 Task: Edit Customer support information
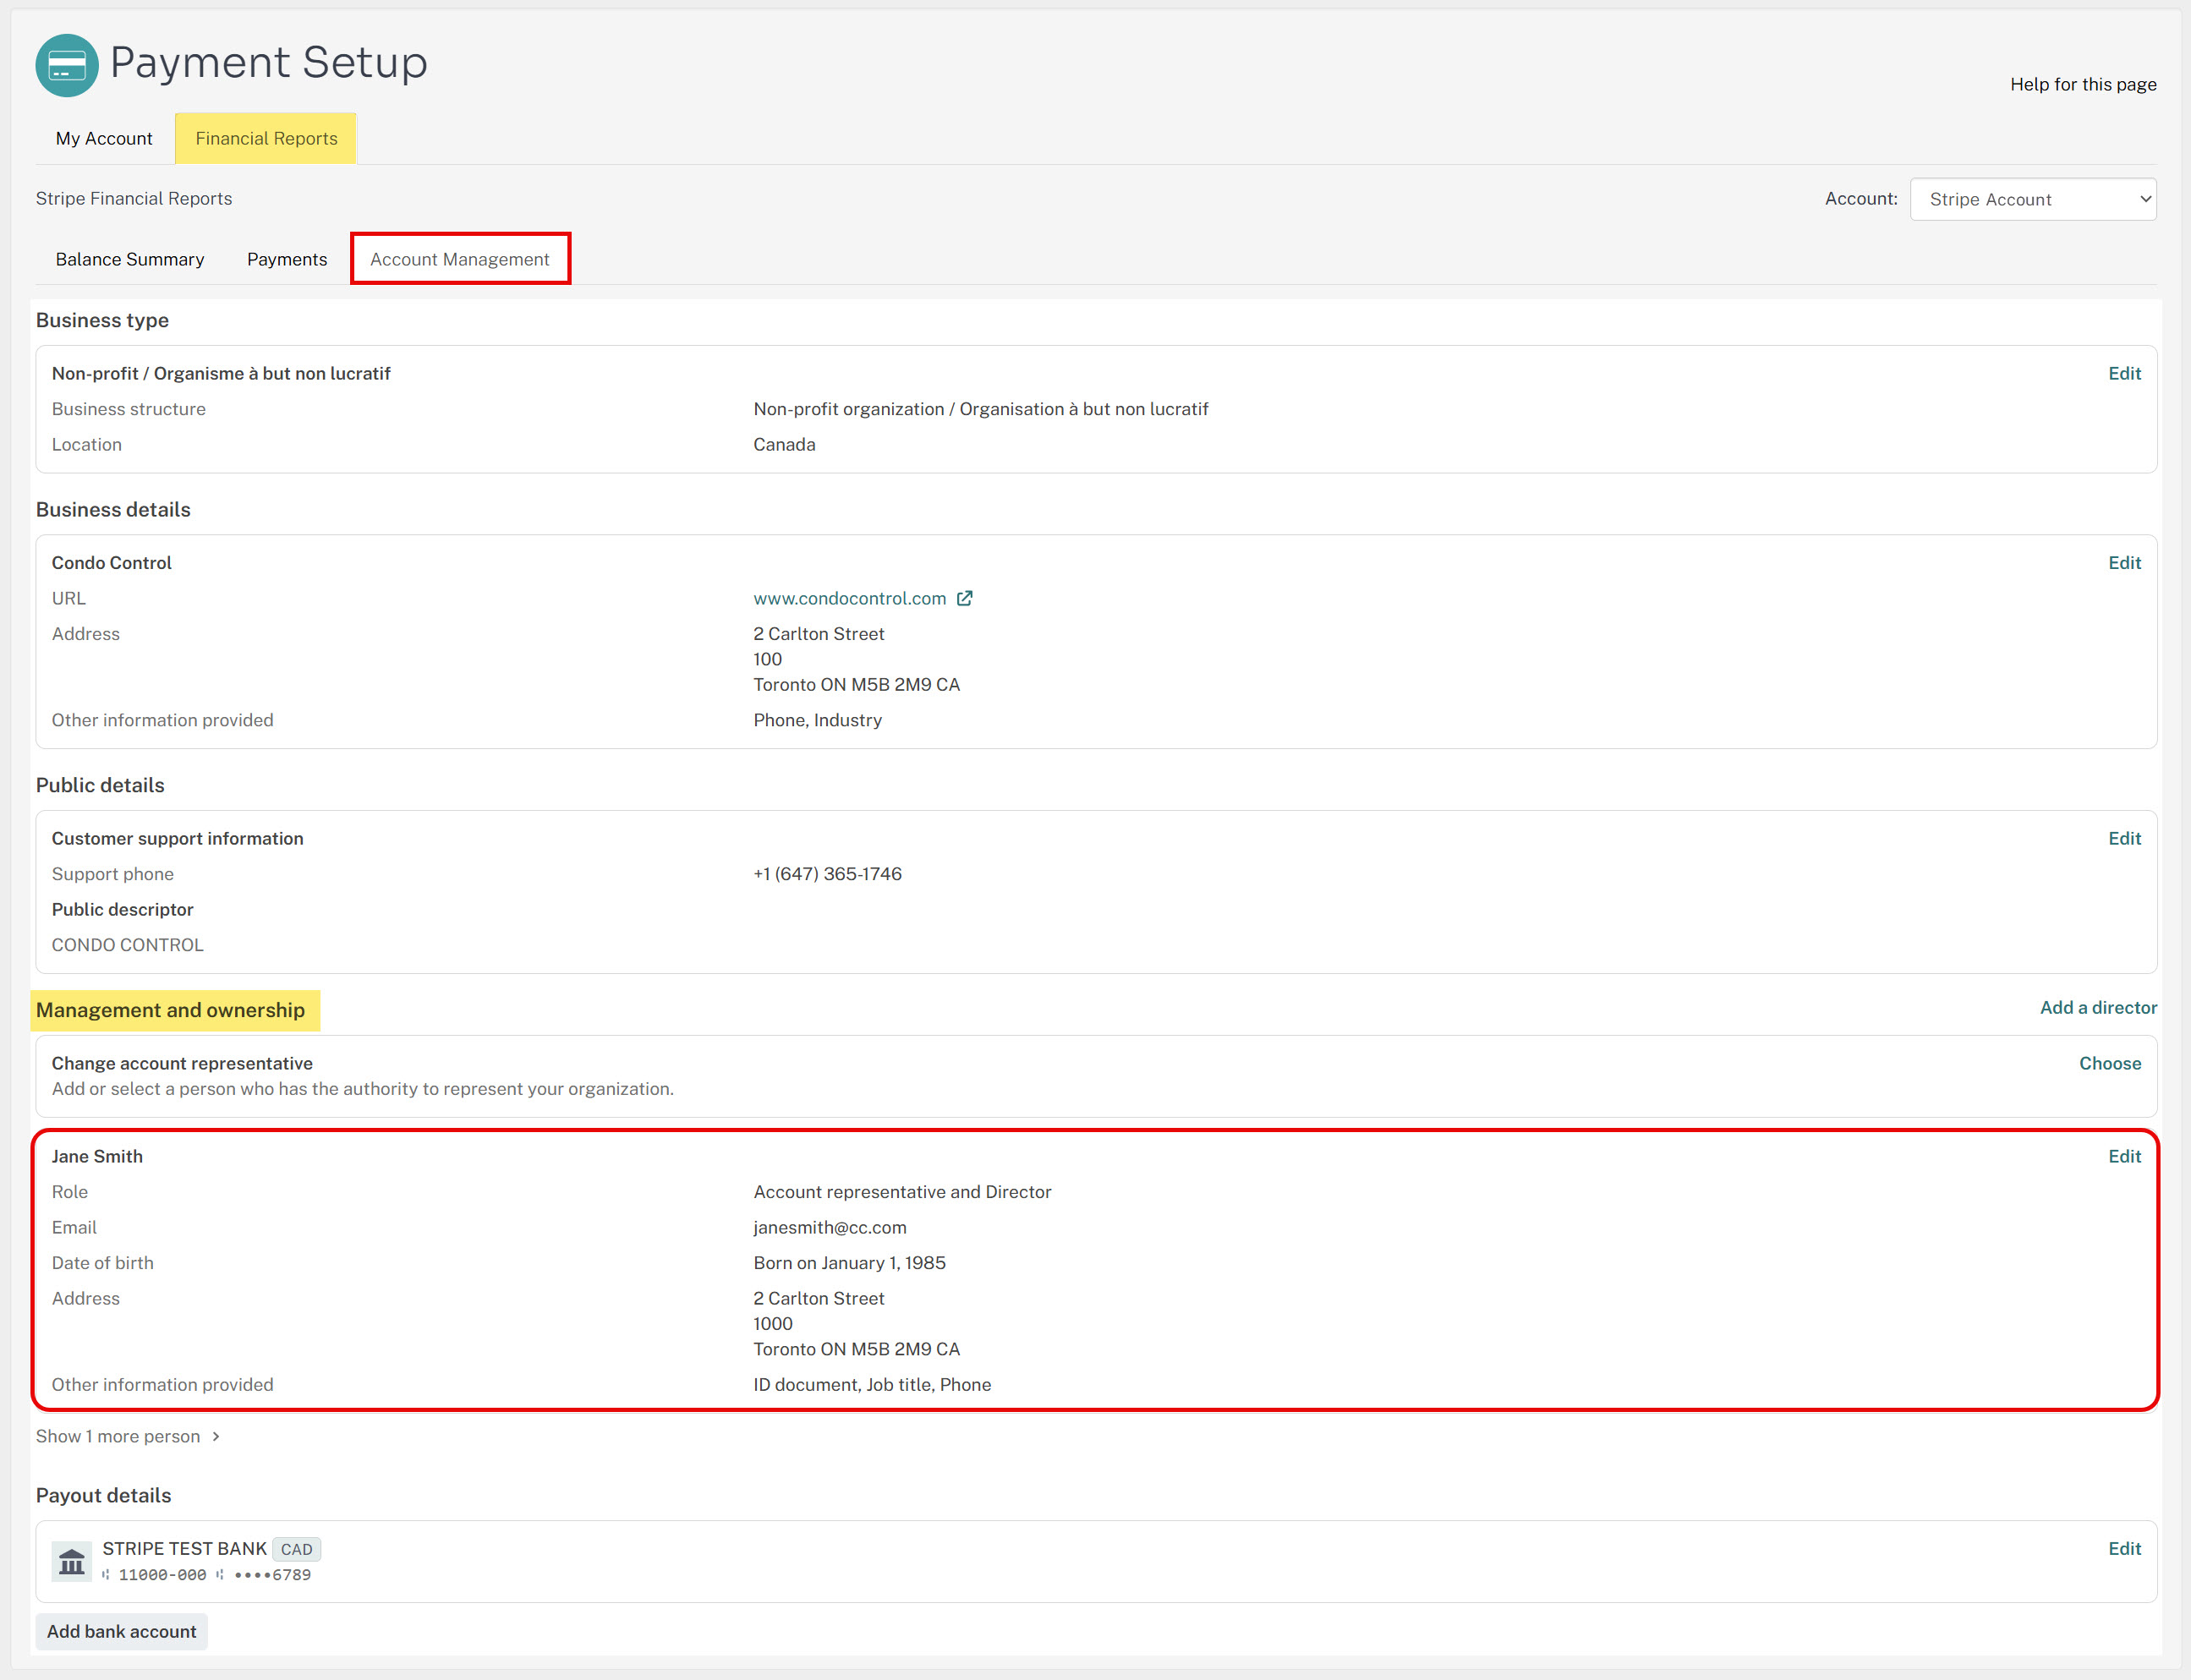(x=2124, y=838)
